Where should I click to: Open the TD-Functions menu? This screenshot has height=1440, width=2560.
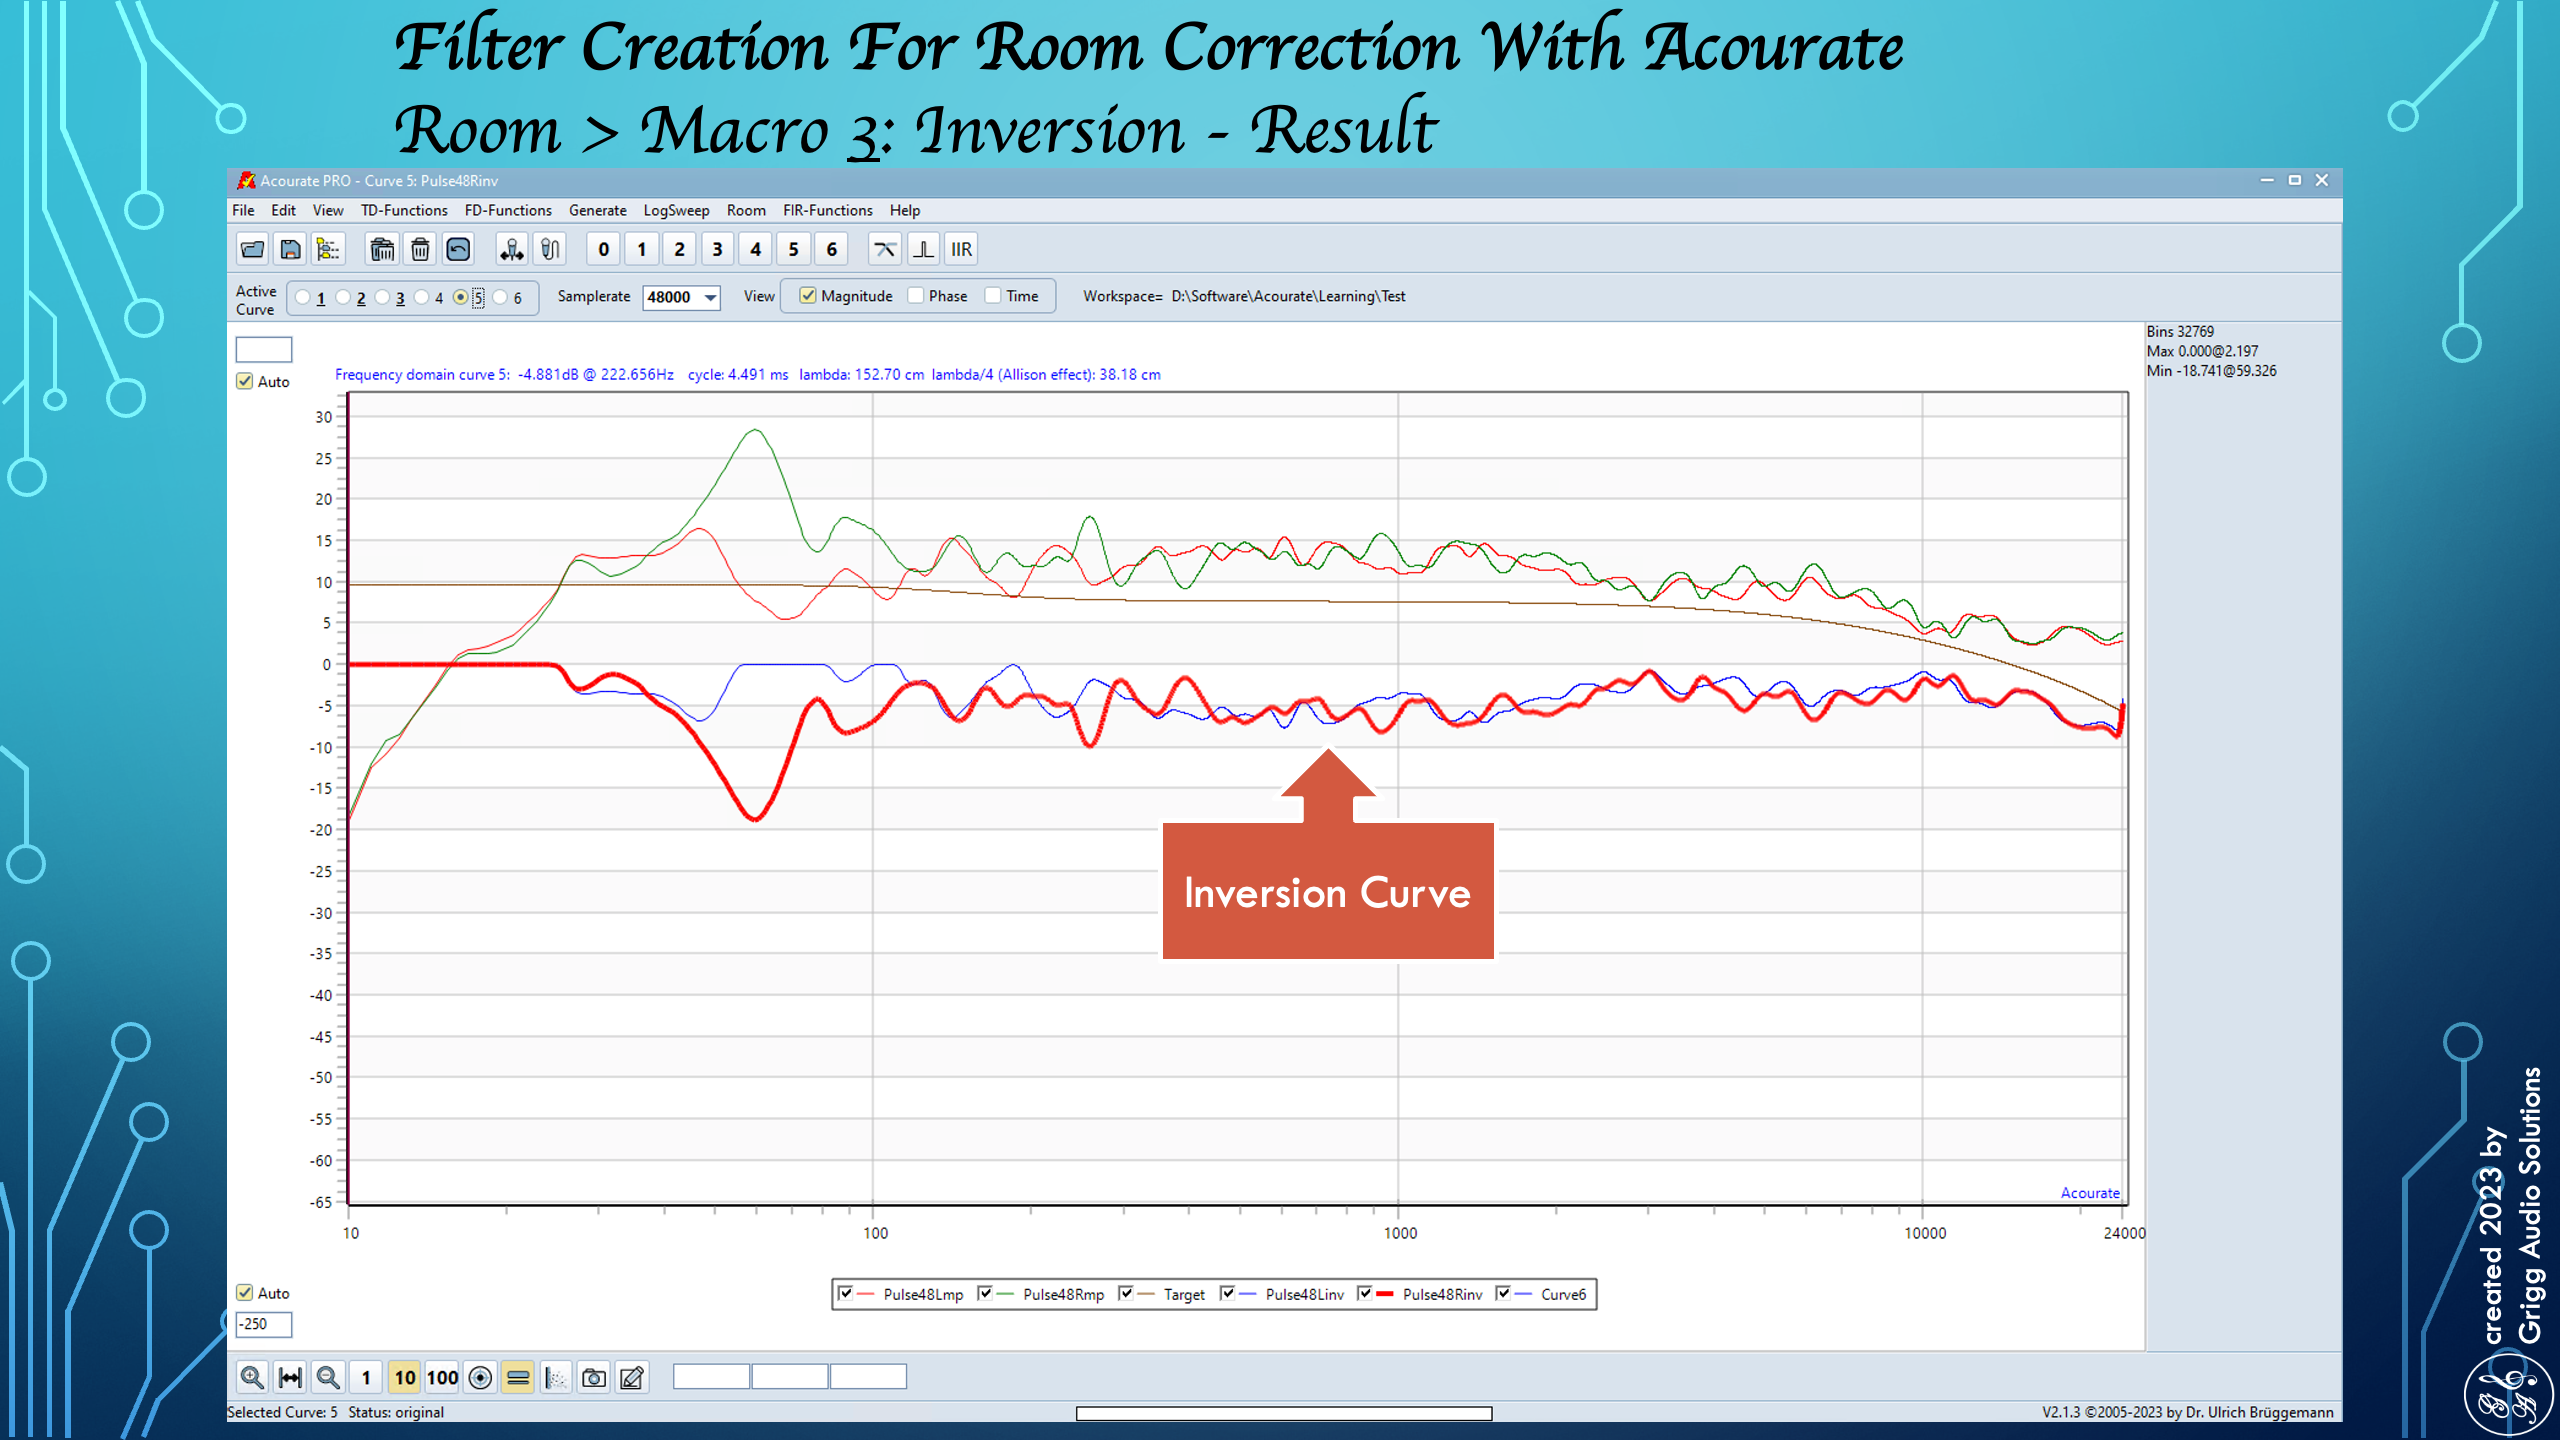click(404, 210)
